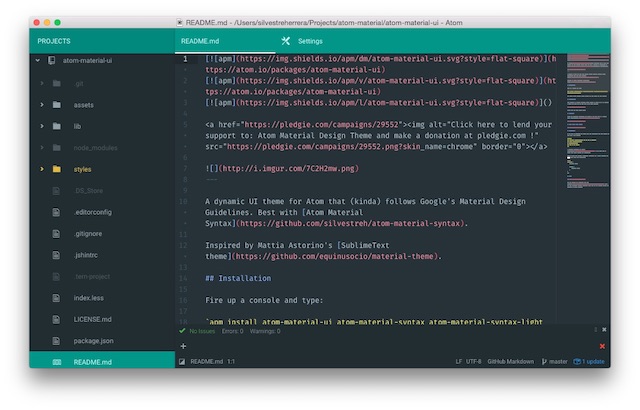Expand the assets folder chevron

tap(42, 105)
